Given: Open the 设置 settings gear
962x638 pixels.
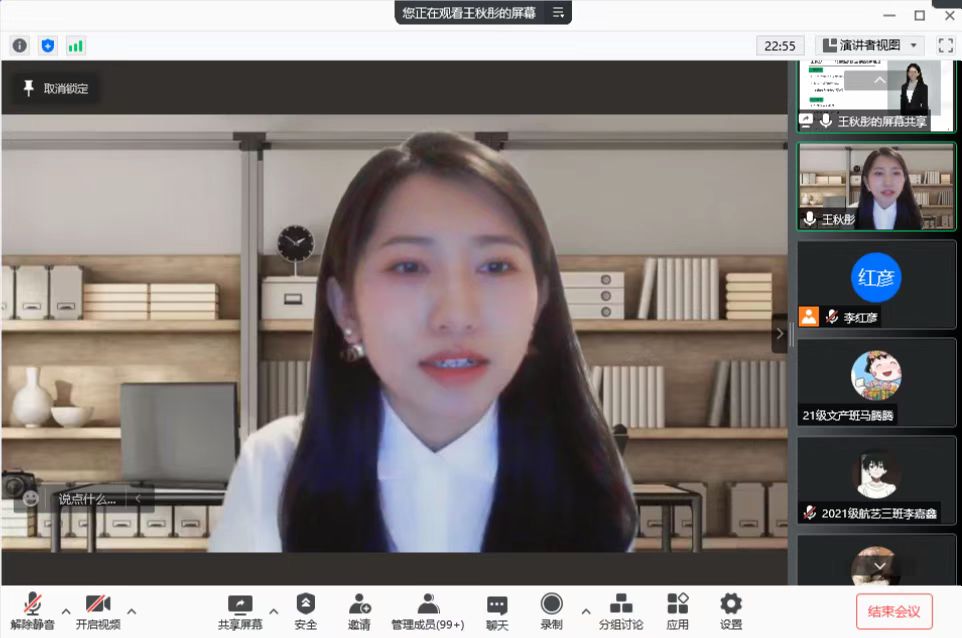Looking at the screenshot, I should click(731, 610).
